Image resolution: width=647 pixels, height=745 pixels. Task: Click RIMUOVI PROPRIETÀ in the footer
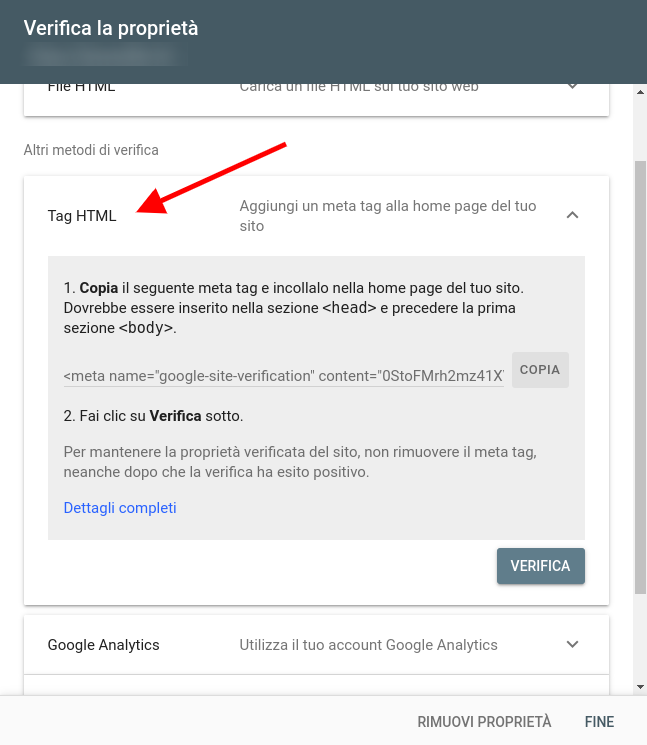coord(484,722)
